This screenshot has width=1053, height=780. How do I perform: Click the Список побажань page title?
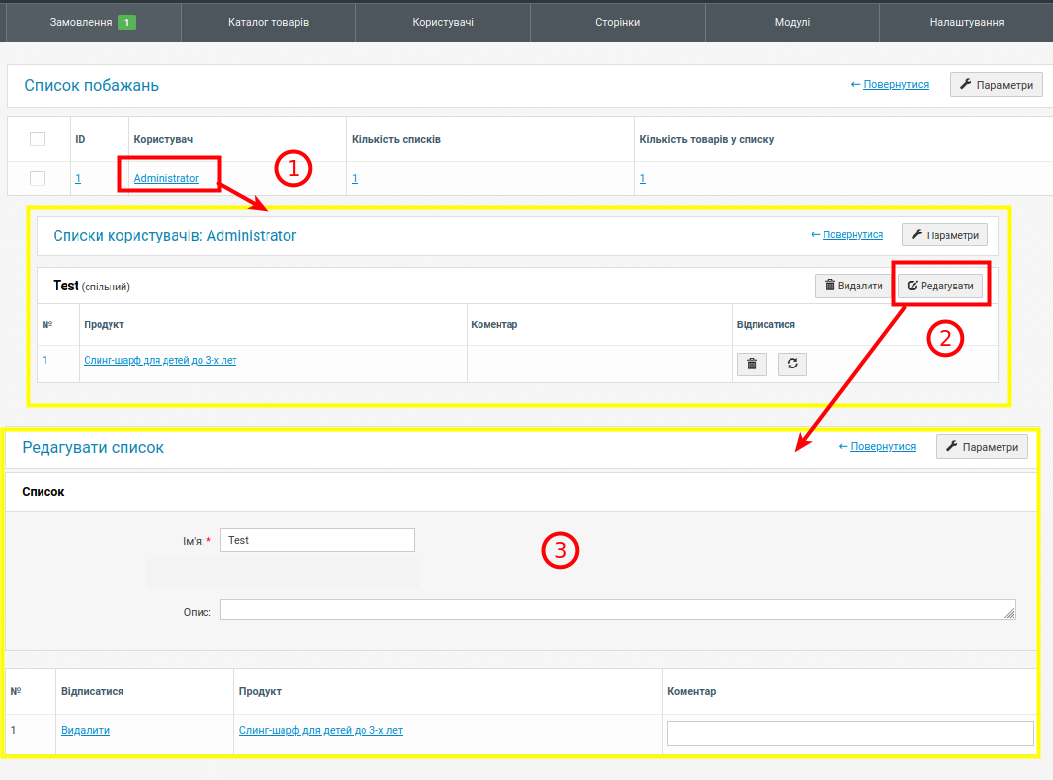point(91,86)
